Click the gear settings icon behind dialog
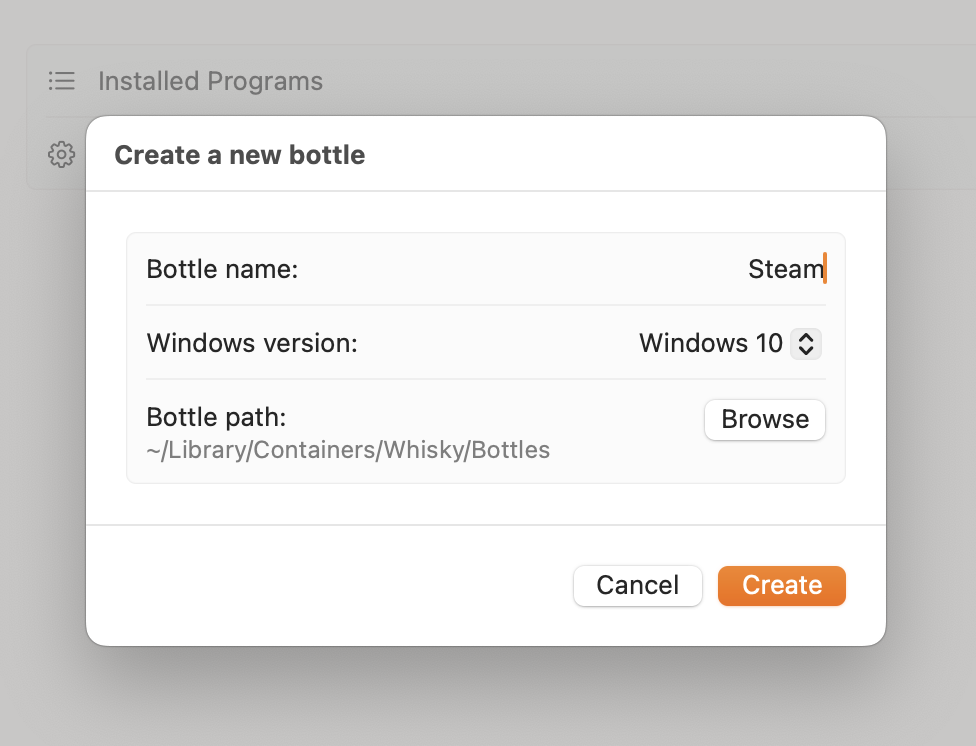Image resolution: width=976 pixels, height=746 pixels. pos(62,155)
